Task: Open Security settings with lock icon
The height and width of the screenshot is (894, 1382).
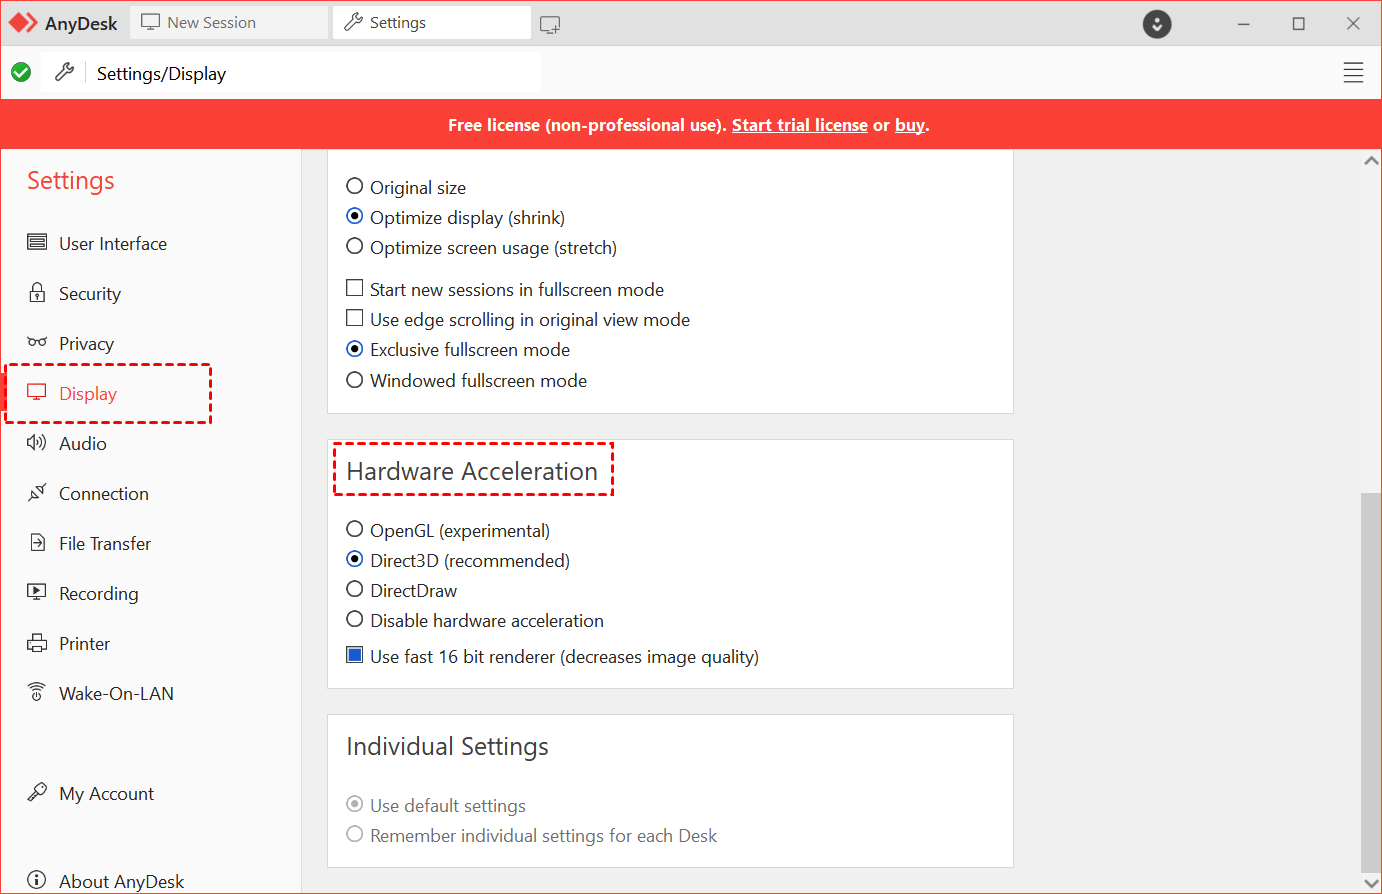Action: [89, 294]
